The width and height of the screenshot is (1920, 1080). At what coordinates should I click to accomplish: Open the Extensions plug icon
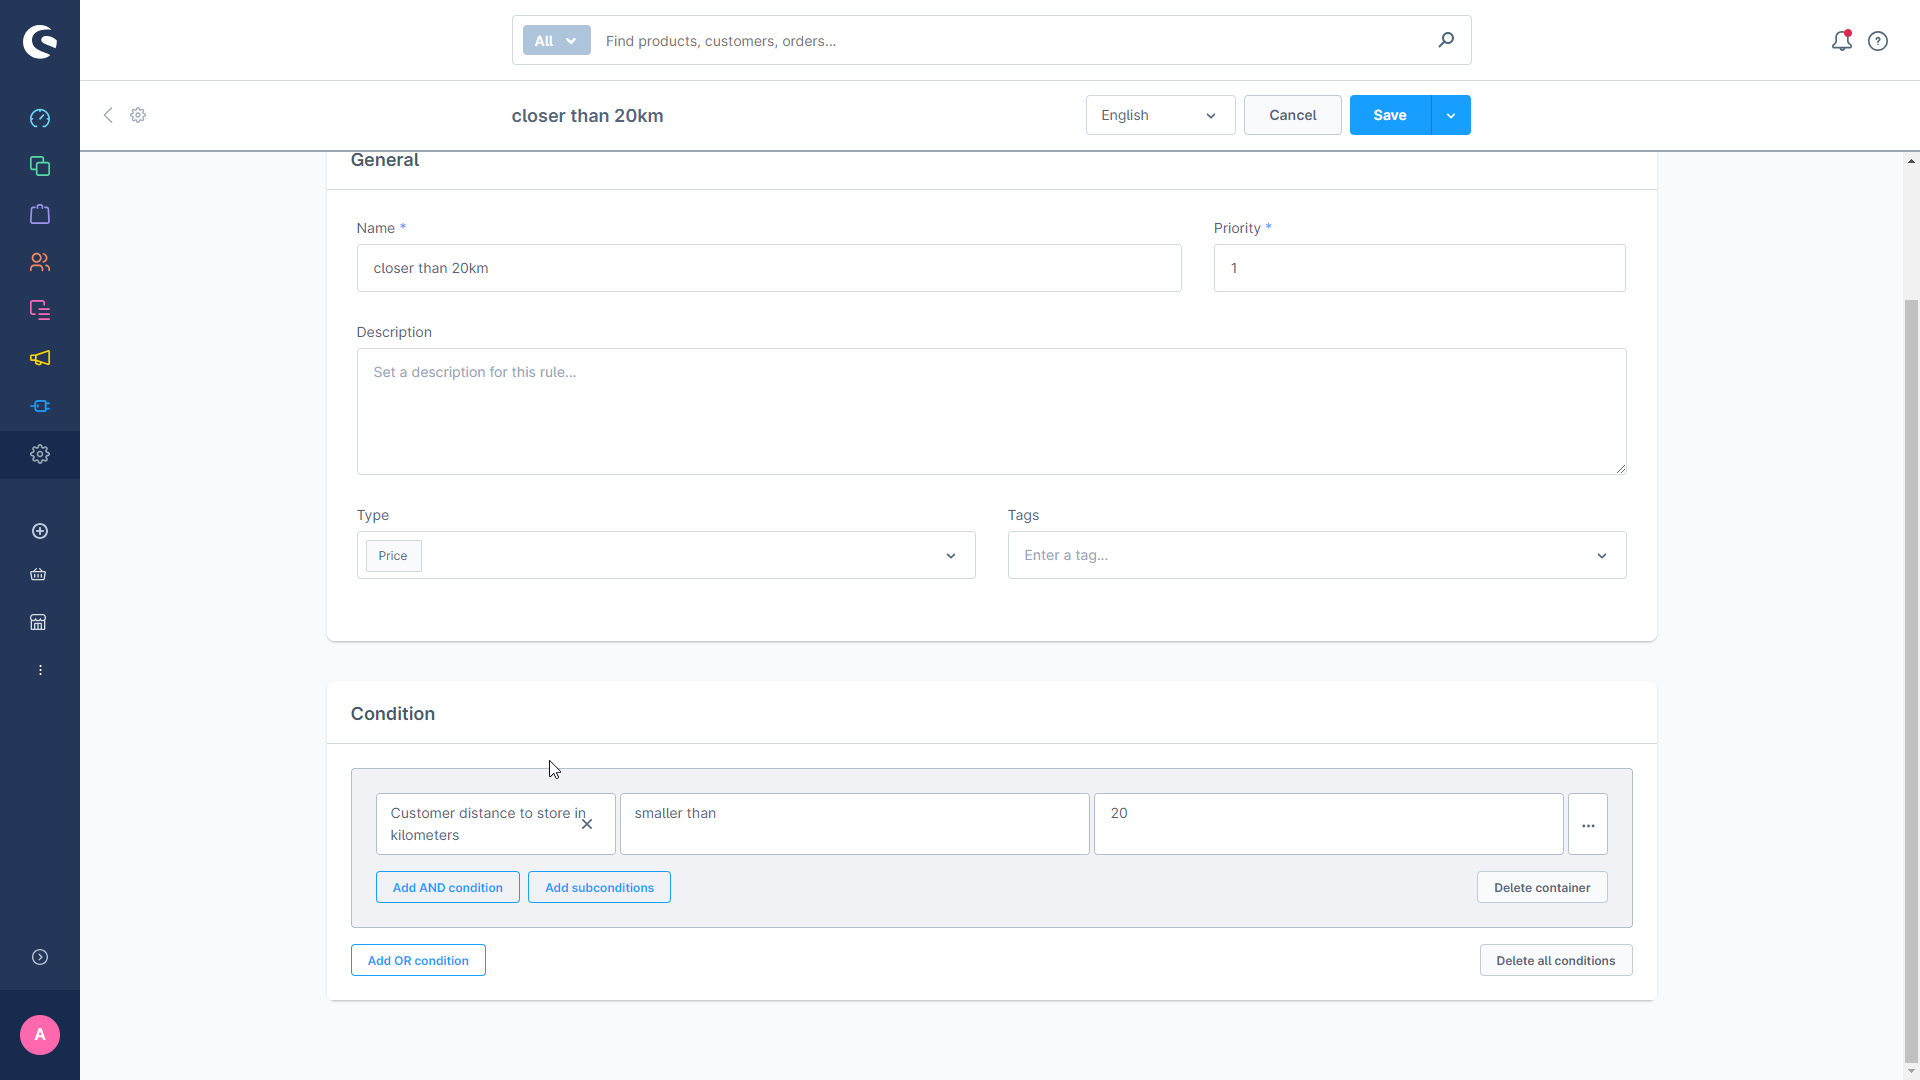40,406
